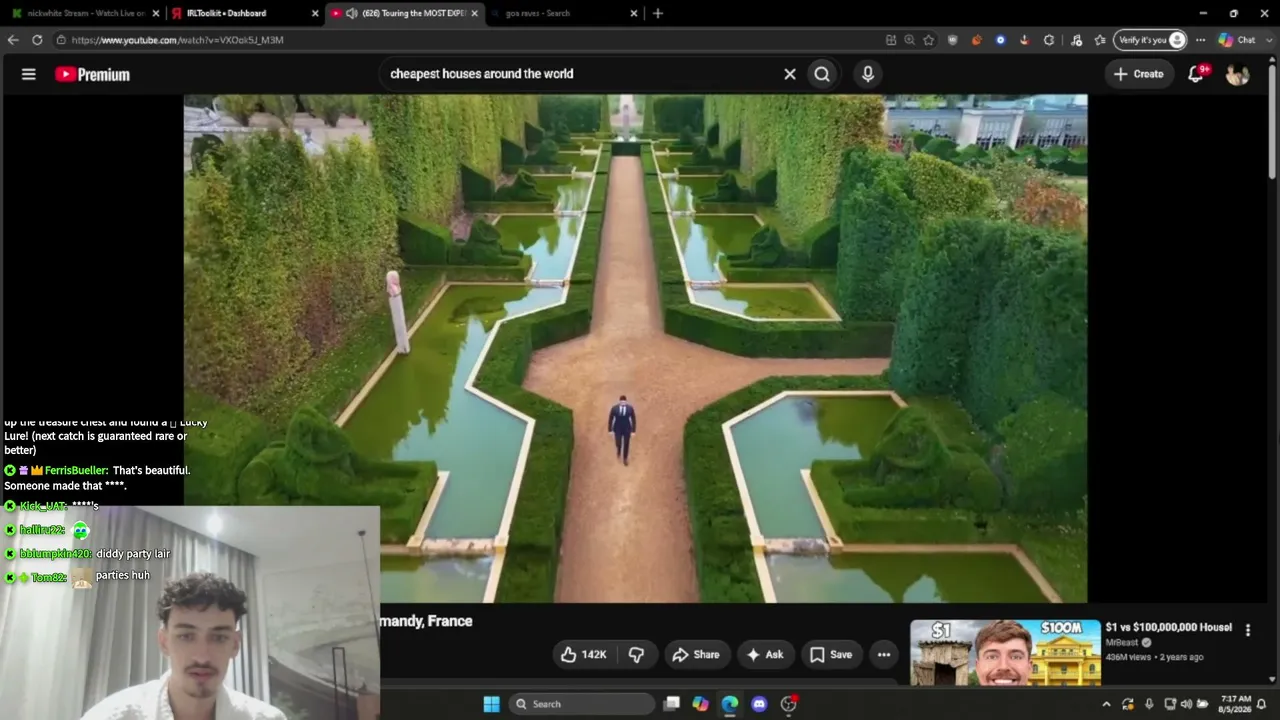Open the YouTube account avatar menu

tap(1238, 74)
